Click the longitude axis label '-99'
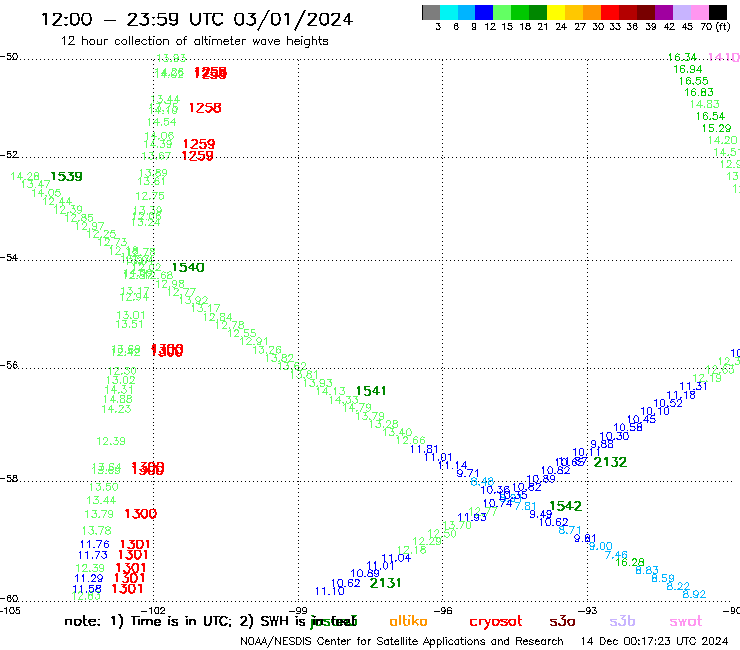 tap(298, 611)
